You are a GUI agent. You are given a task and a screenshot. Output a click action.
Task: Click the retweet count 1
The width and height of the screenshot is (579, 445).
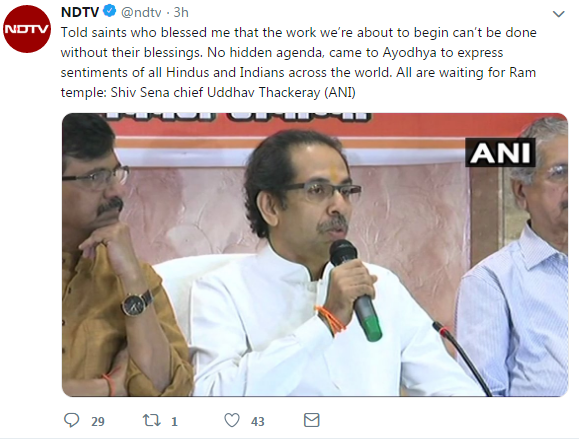pos(174,421)
